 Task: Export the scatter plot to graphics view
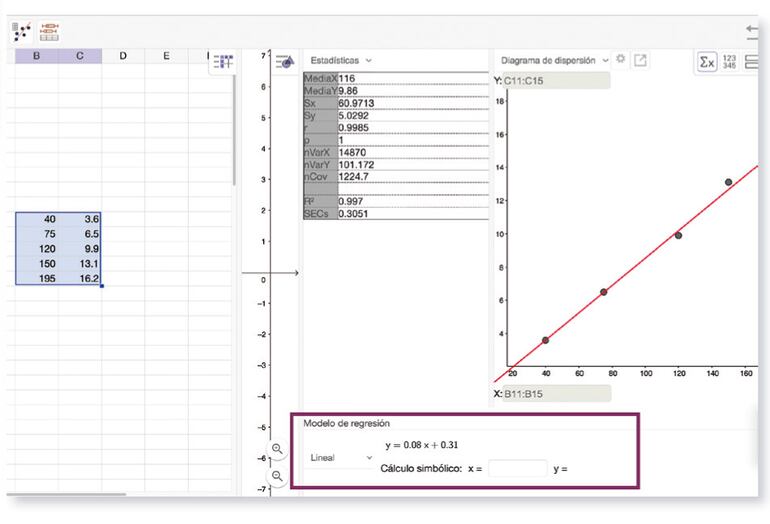pos(640,60)
